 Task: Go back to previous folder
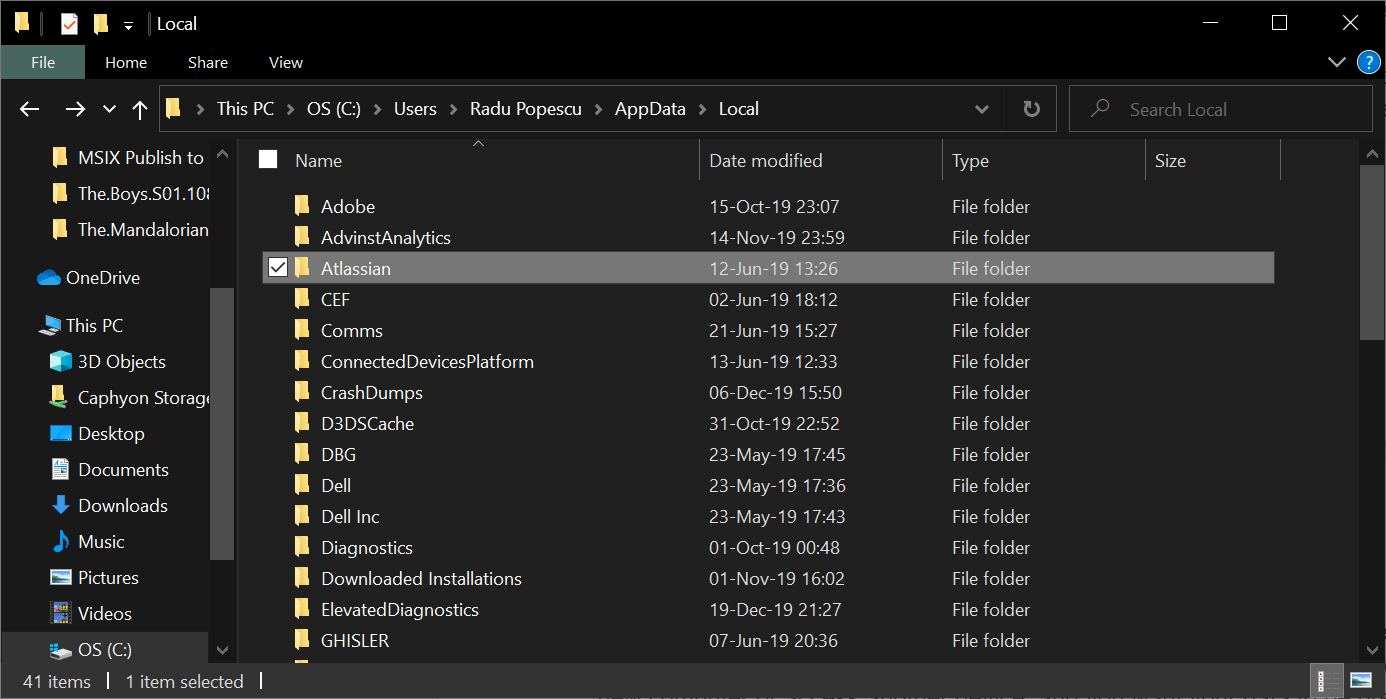[30, 110]
